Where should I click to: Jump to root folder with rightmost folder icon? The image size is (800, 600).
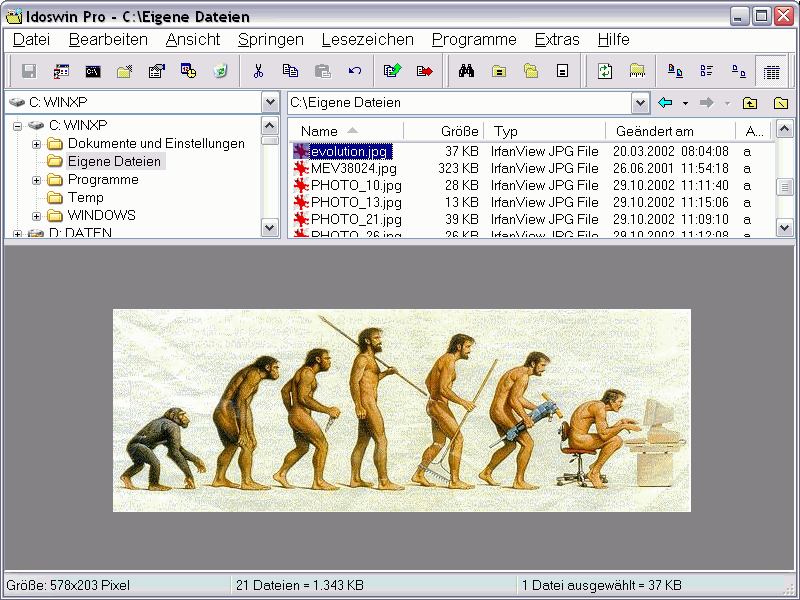click(x=781, y=103)
